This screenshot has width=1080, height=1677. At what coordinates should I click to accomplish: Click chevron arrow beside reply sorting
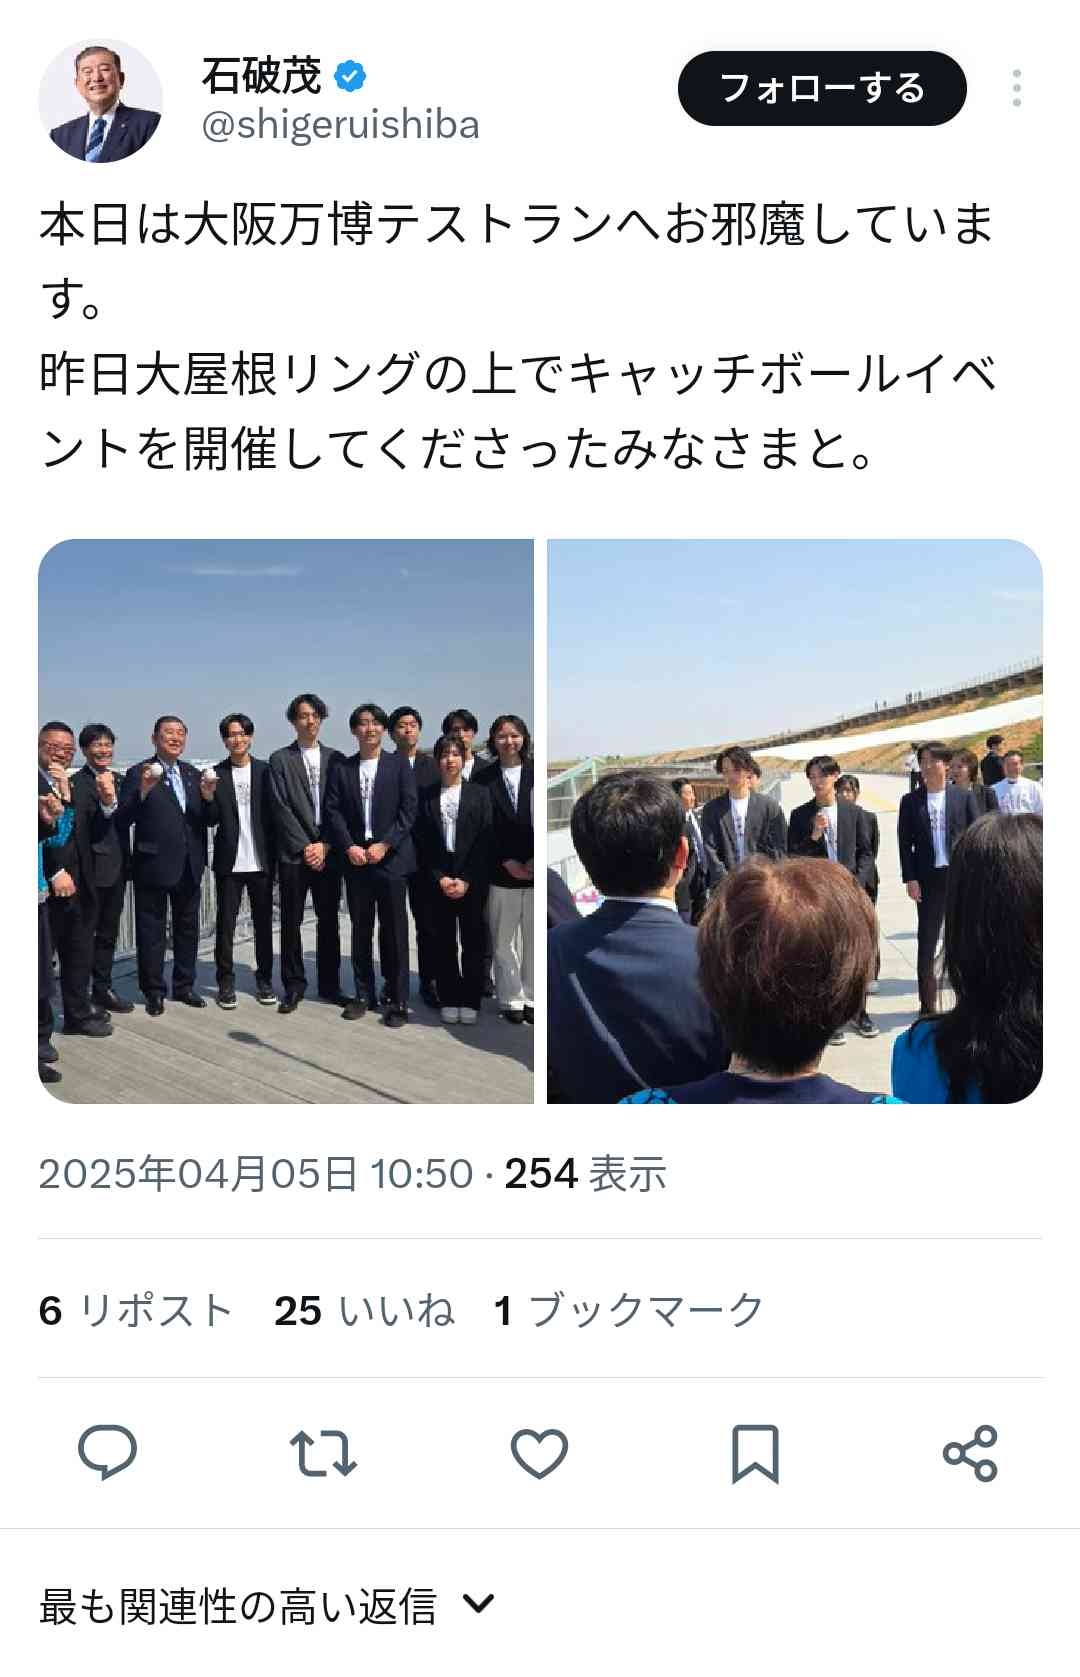(480, 1605)
